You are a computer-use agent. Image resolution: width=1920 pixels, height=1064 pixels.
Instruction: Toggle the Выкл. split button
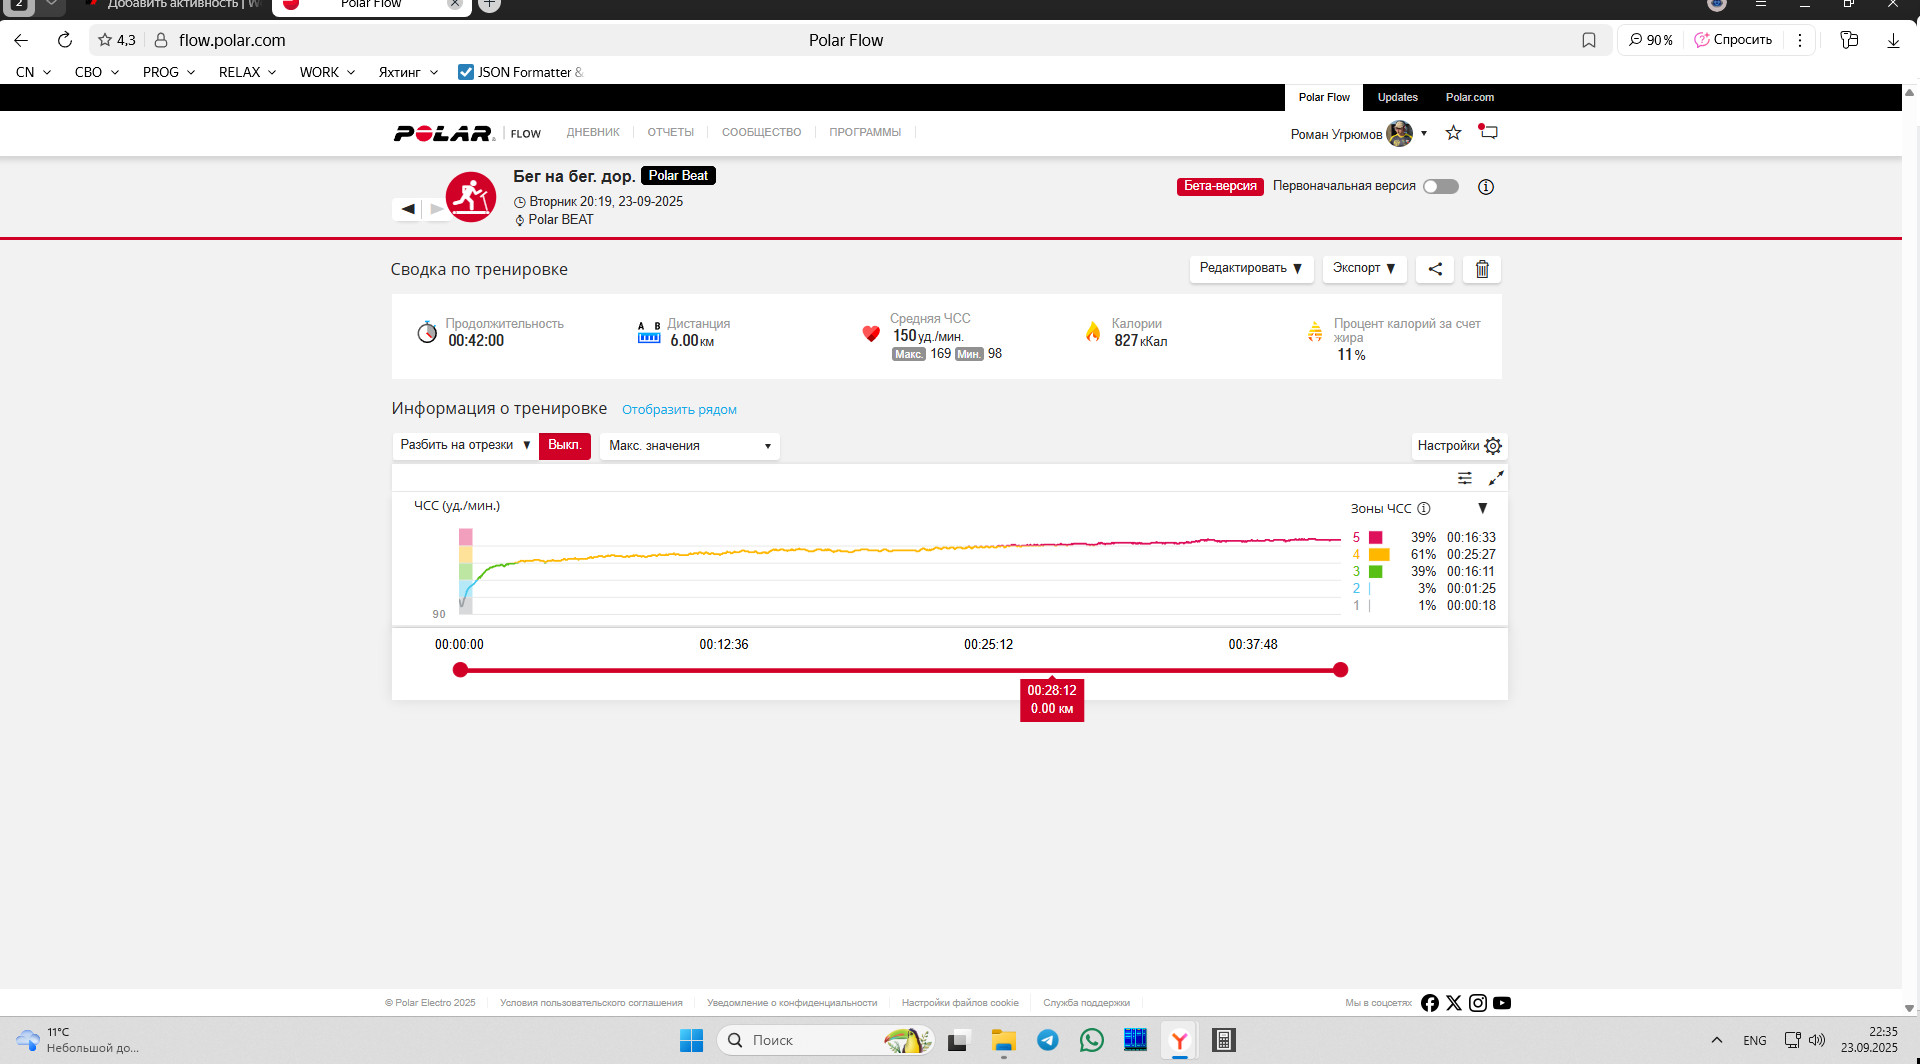point(565,446)
